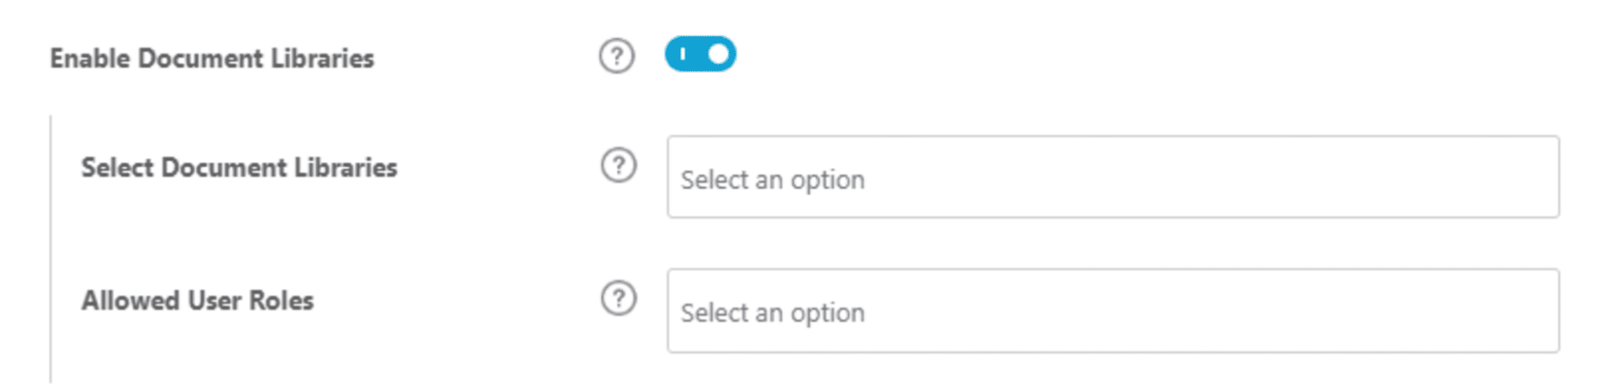Click 'Select an option' text under Document Libraries
Image resolution: width=1600 pixels, height=390 pixels.
(772, 180)
